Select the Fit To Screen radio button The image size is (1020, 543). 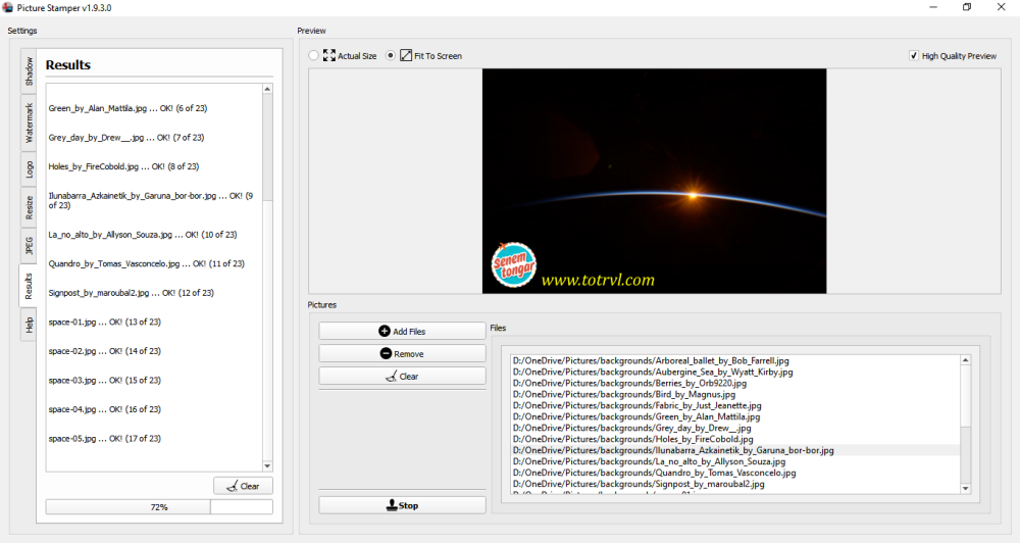pyautogui.click(x=390, y=56)
